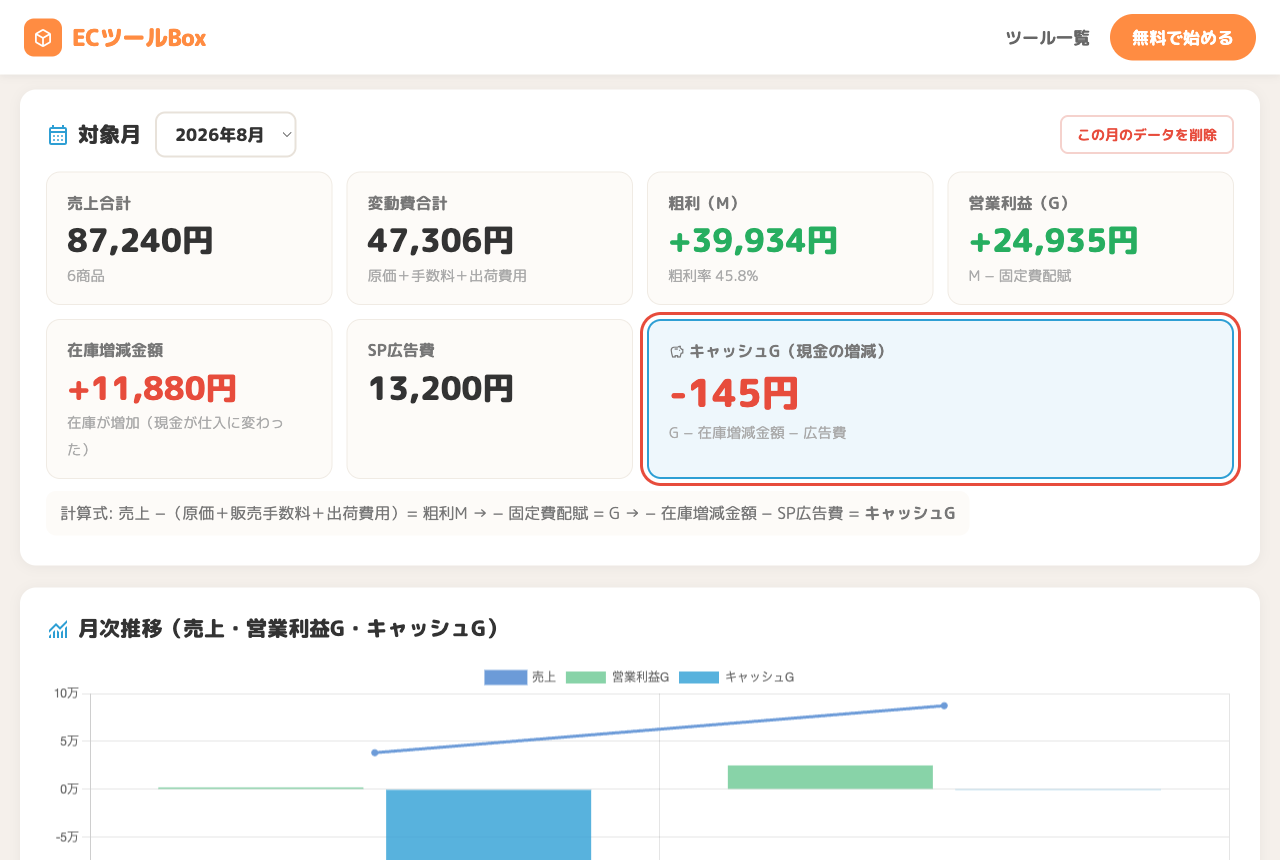The height and width of the screenshot is (860, 1280).
Task: Click the upper-right 売上 line data point
Action: pos(944,706)
